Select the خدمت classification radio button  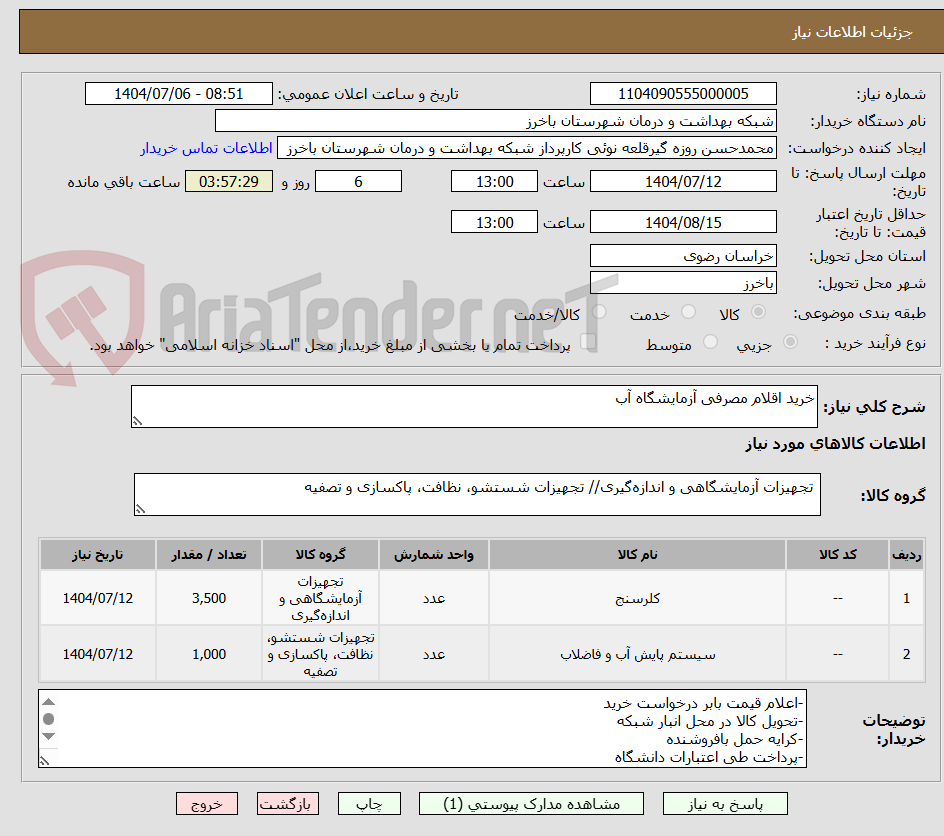pyautogui.click(x=687, y=311)
